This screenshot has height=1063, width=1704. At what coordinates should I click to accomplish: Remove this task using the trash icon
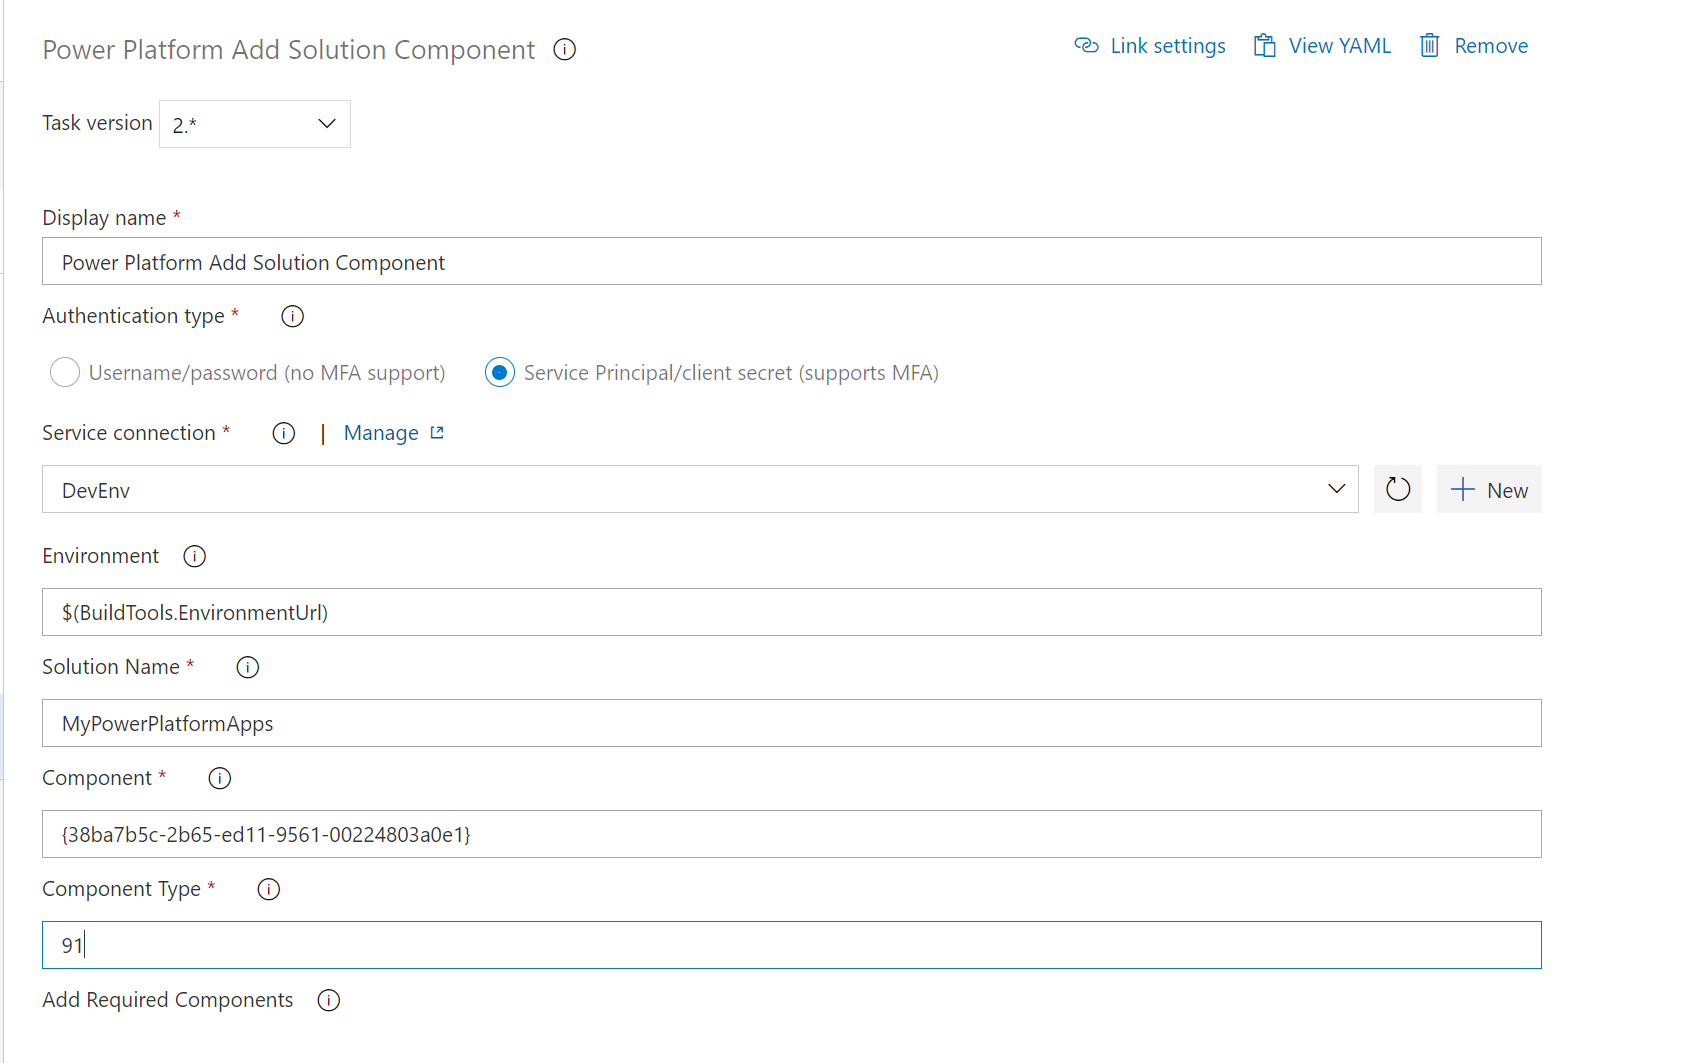click(1430, 45)
